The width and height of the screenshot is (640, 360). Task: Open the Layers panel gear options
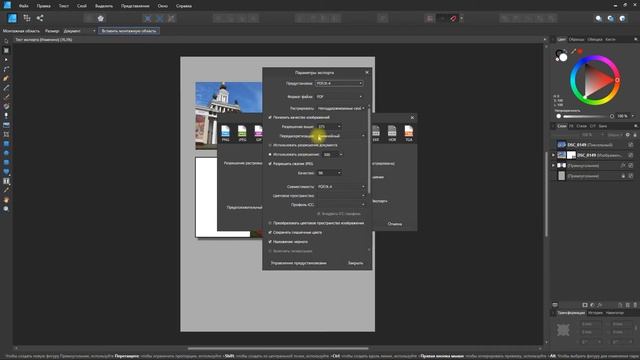[628, 135]
